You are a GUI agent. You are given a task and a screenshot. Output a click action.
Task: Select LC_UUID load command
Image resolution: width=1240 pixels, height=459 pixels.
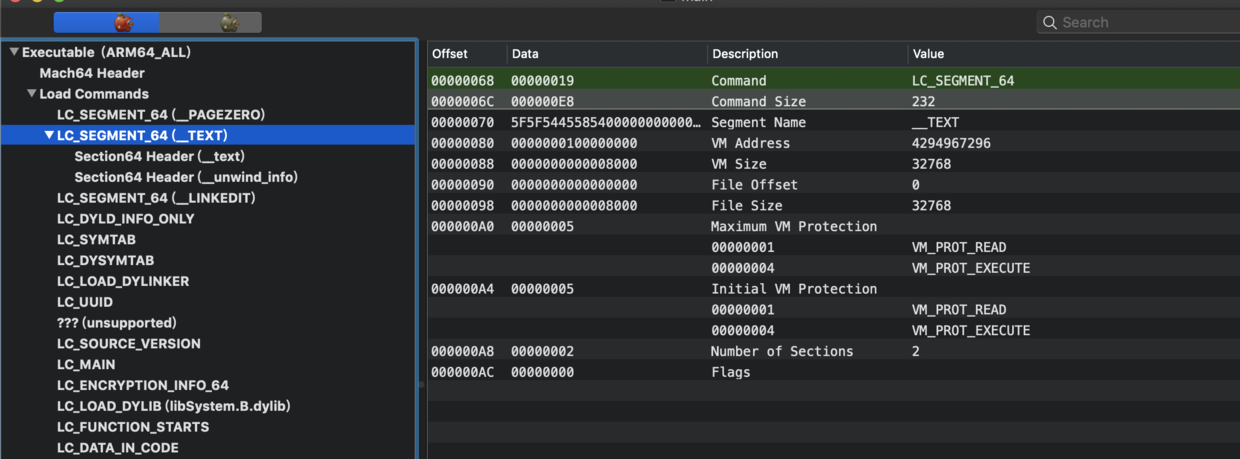coord(85,302)
